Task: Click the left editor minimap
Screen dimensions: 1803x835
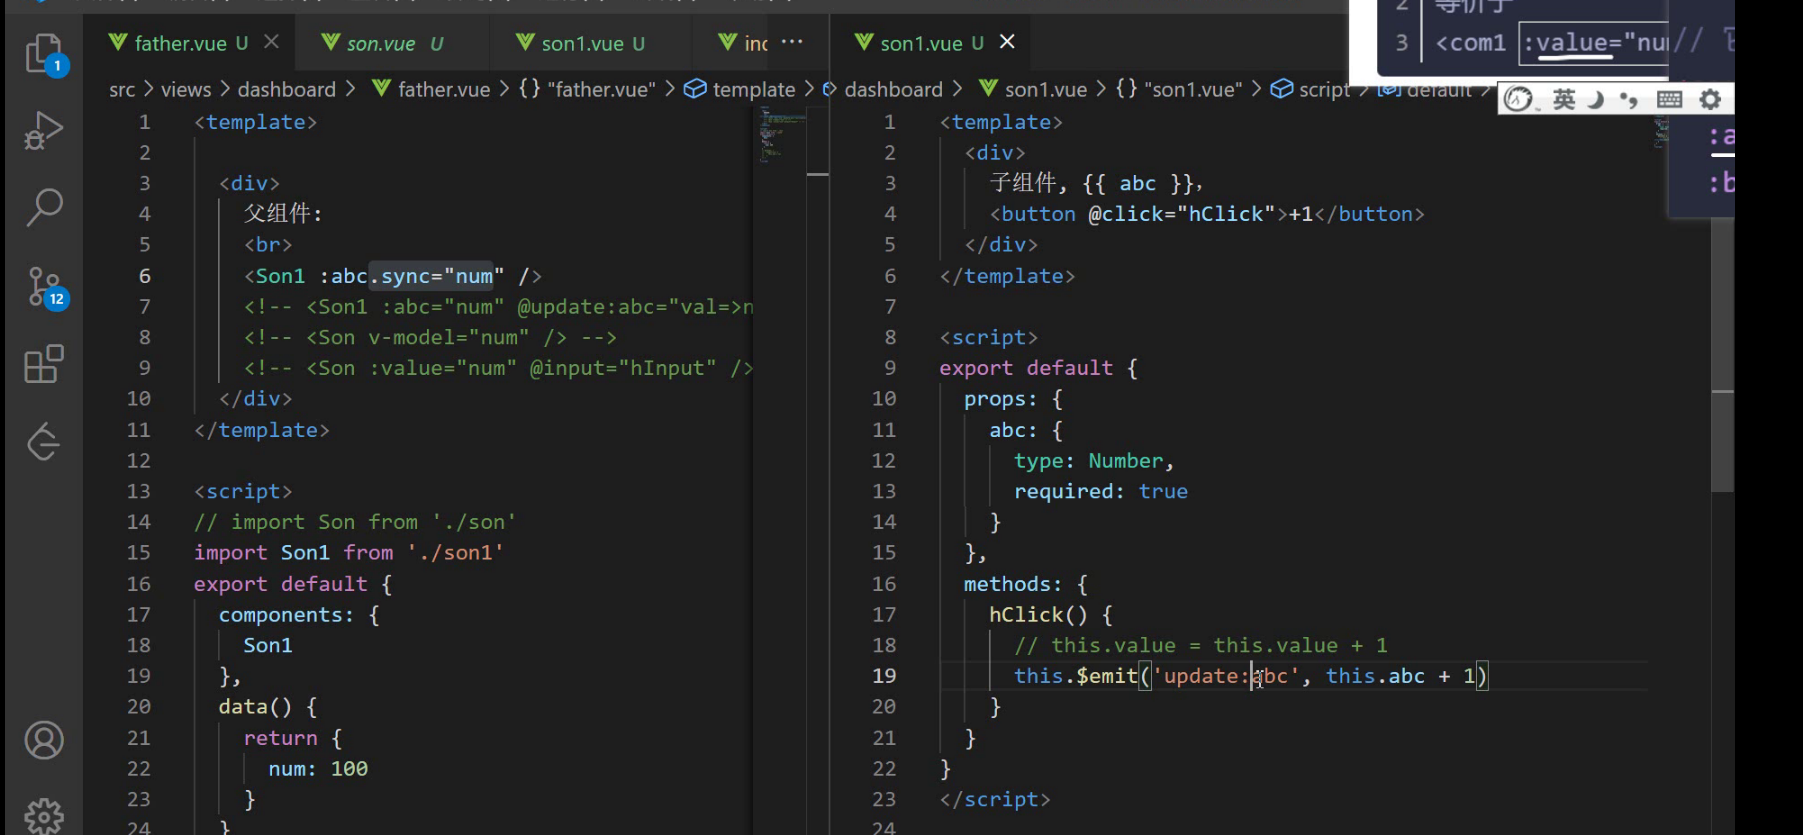Action: tap(781, 135)
